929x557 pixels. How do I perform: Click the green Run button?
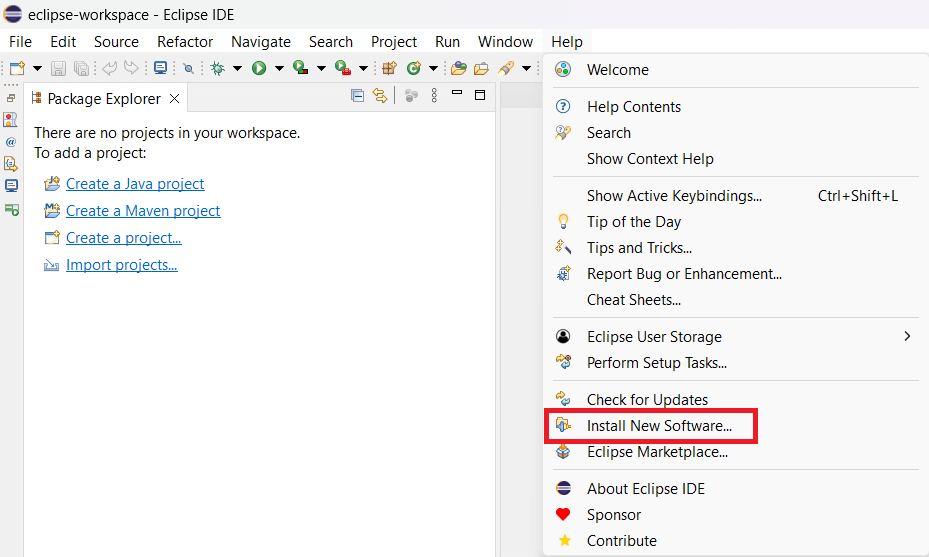259,68
